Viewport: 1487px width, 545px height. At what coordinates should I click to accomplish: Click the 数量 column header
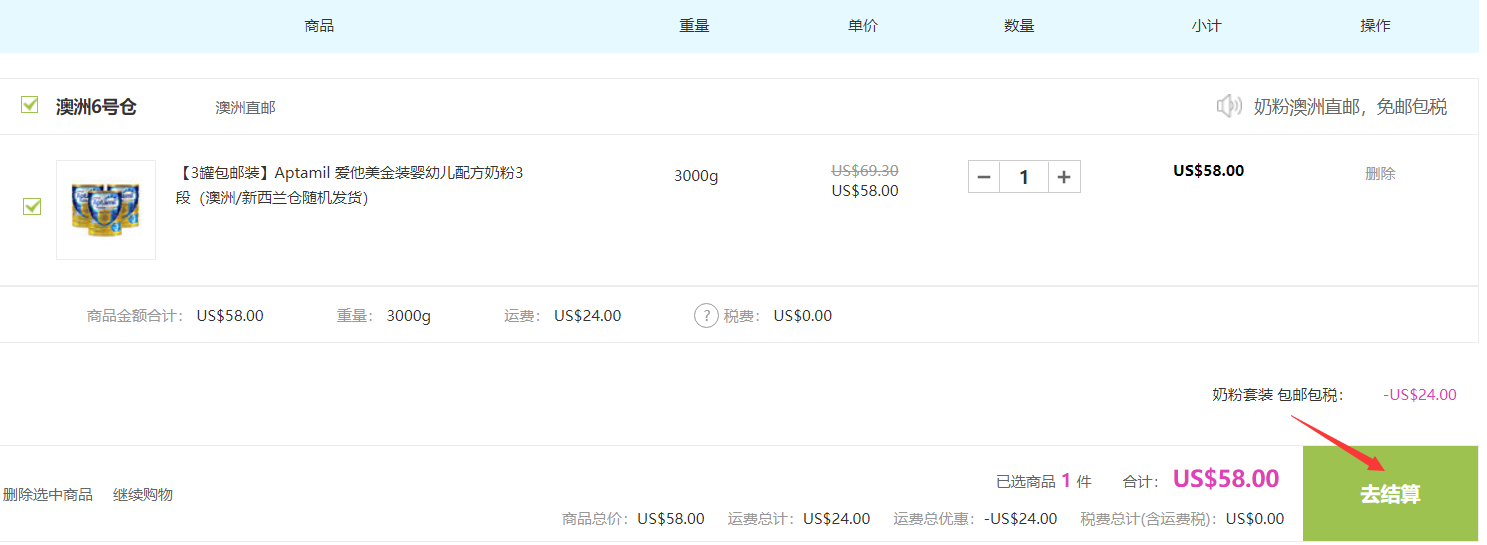point(1019,26)
